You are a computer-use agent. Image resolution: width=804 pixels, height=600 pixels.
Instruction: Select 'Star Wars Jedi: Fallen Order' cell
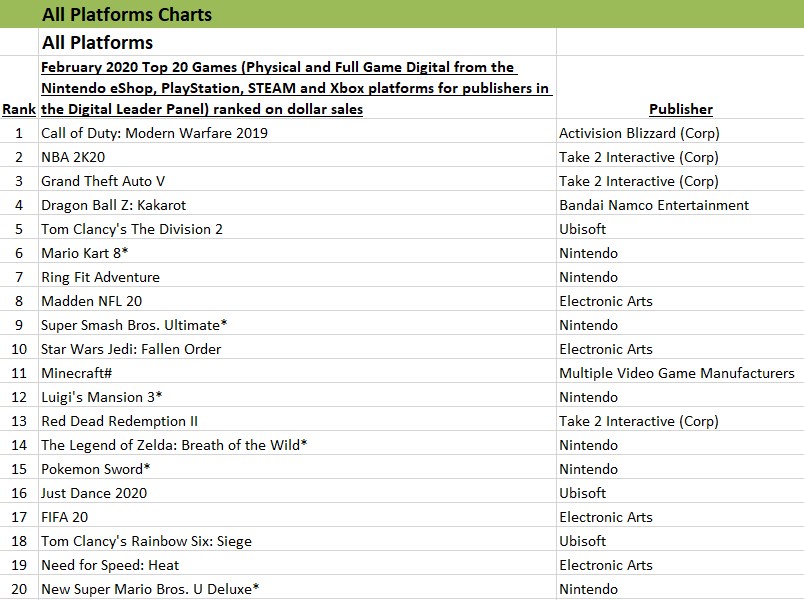pos(131,349)
